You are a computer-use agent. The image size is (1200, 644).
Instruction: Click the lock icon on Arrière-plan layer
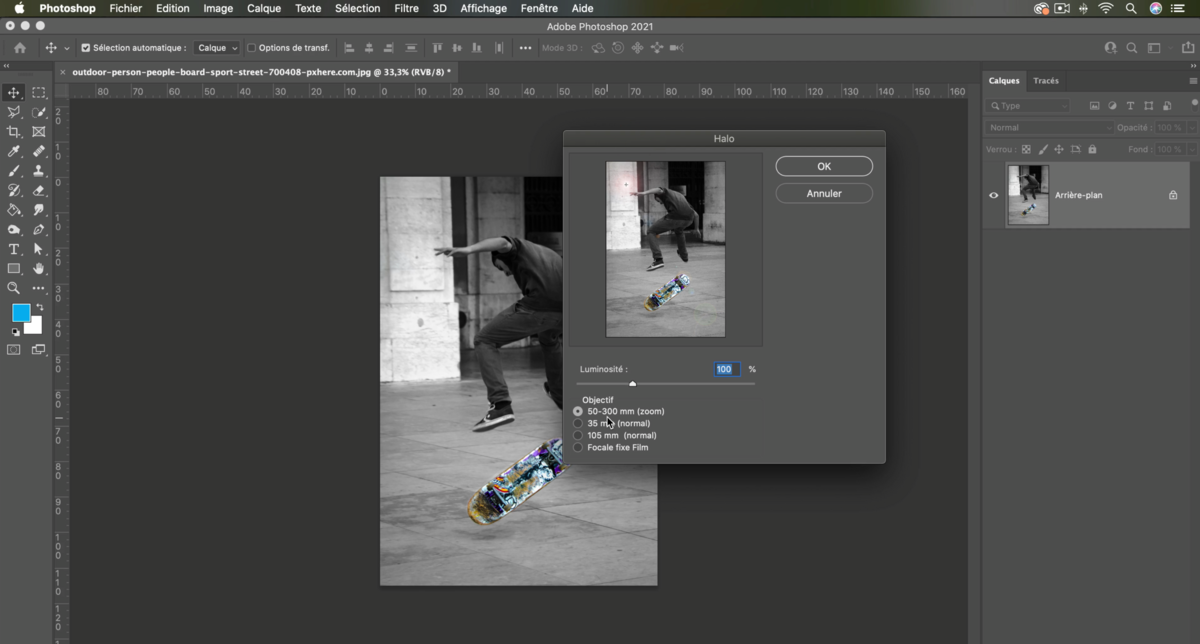point(1173,195)
